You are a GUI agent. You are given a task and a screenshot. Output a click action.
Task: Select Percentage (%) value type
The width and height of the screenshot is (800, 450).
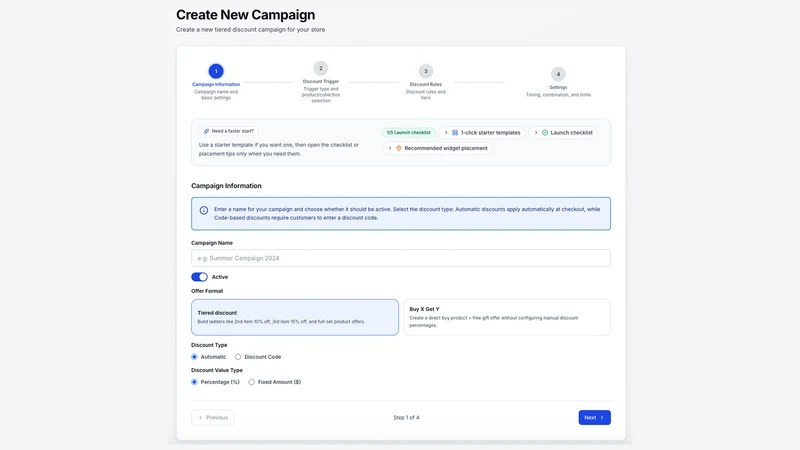pos(194,382)
